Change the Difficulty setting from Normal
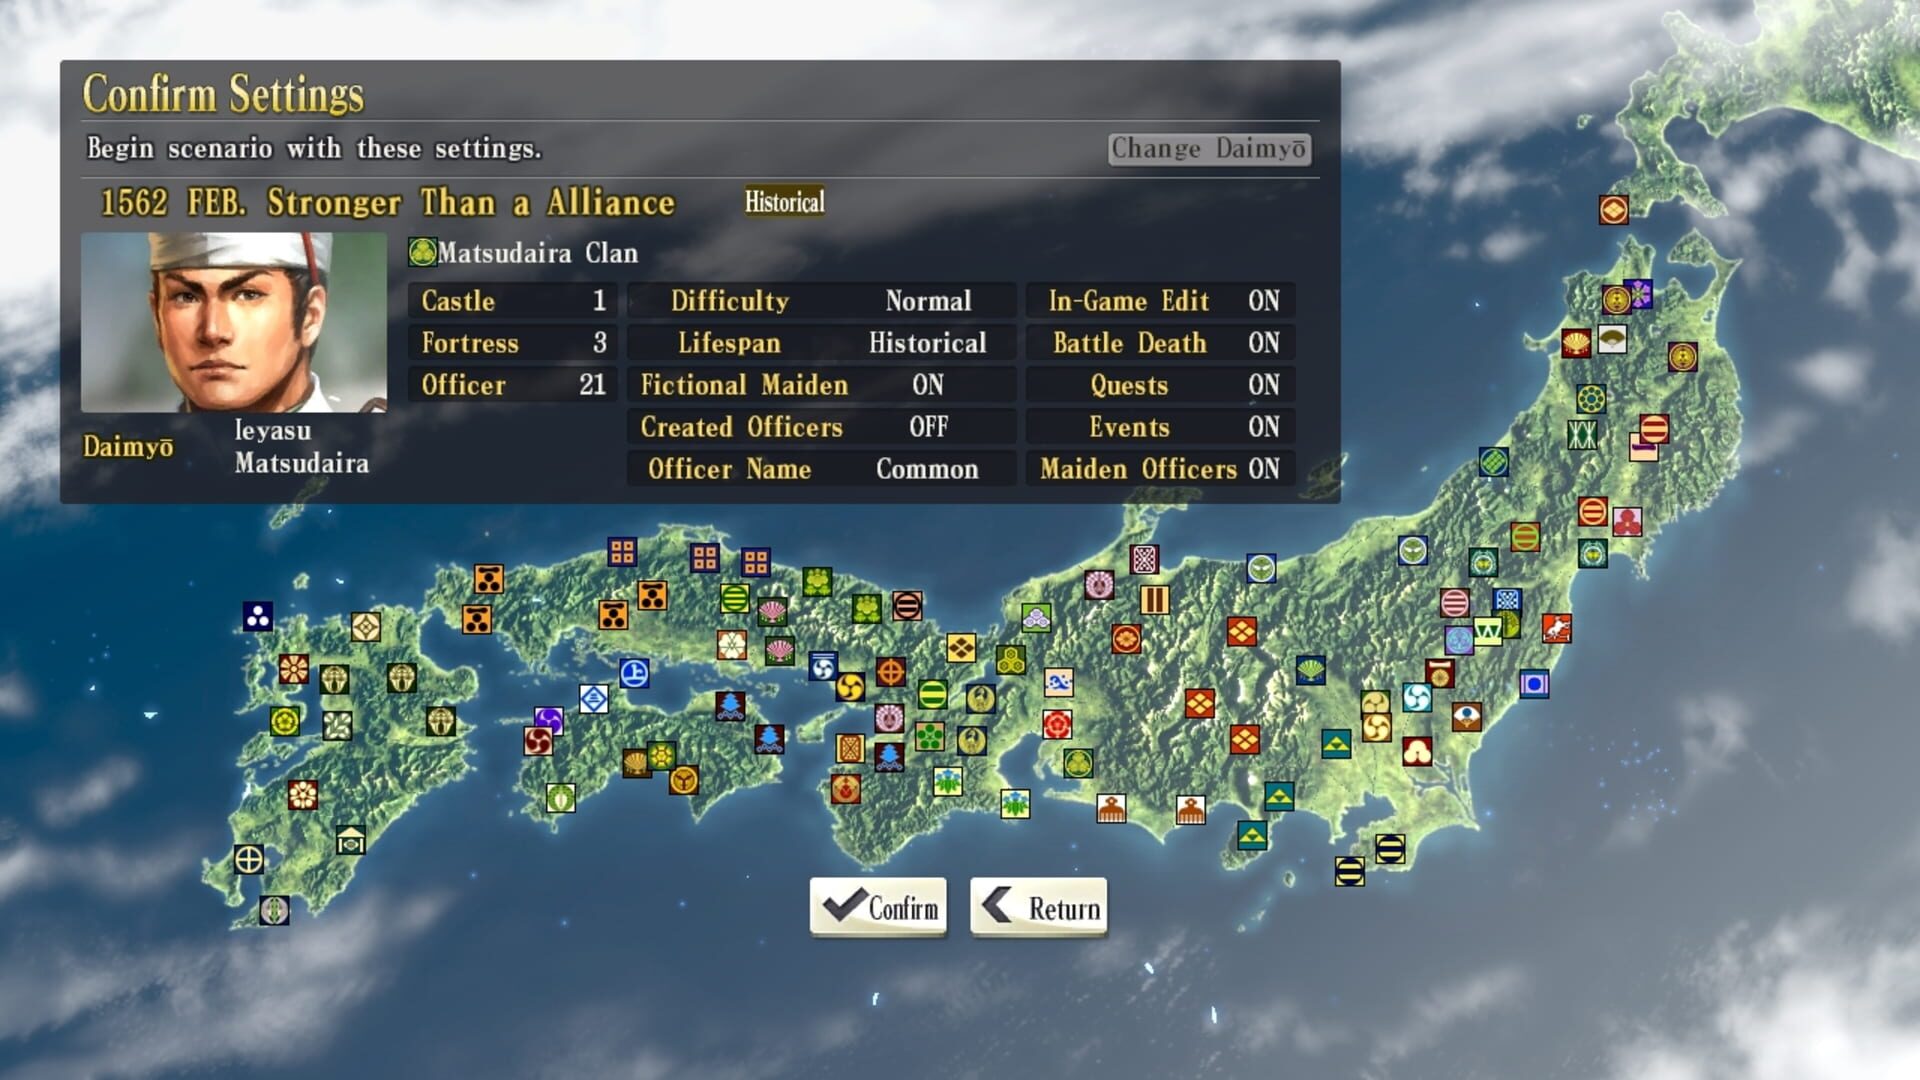Viewport: 1920px width, 1080px height. coord(820,301)
